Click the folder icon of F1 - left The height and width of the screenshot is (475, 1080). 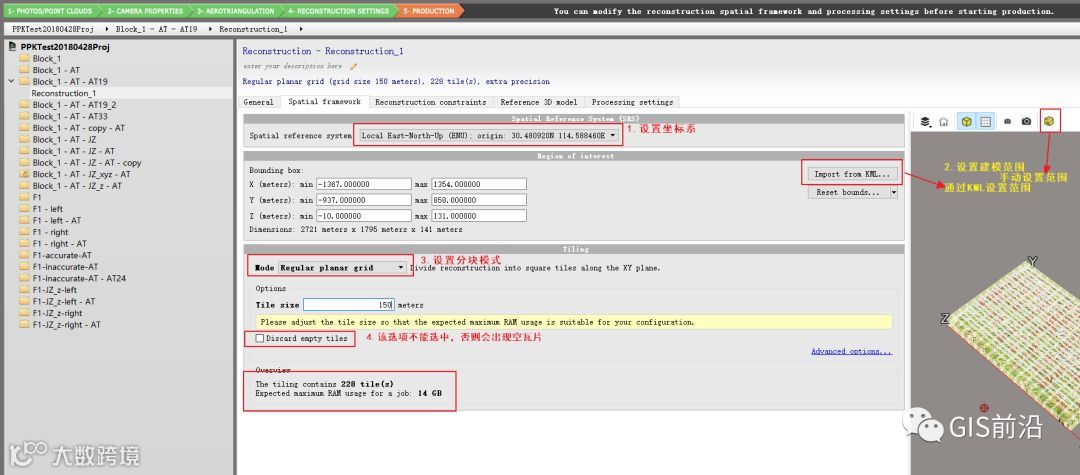pos(24,209)
